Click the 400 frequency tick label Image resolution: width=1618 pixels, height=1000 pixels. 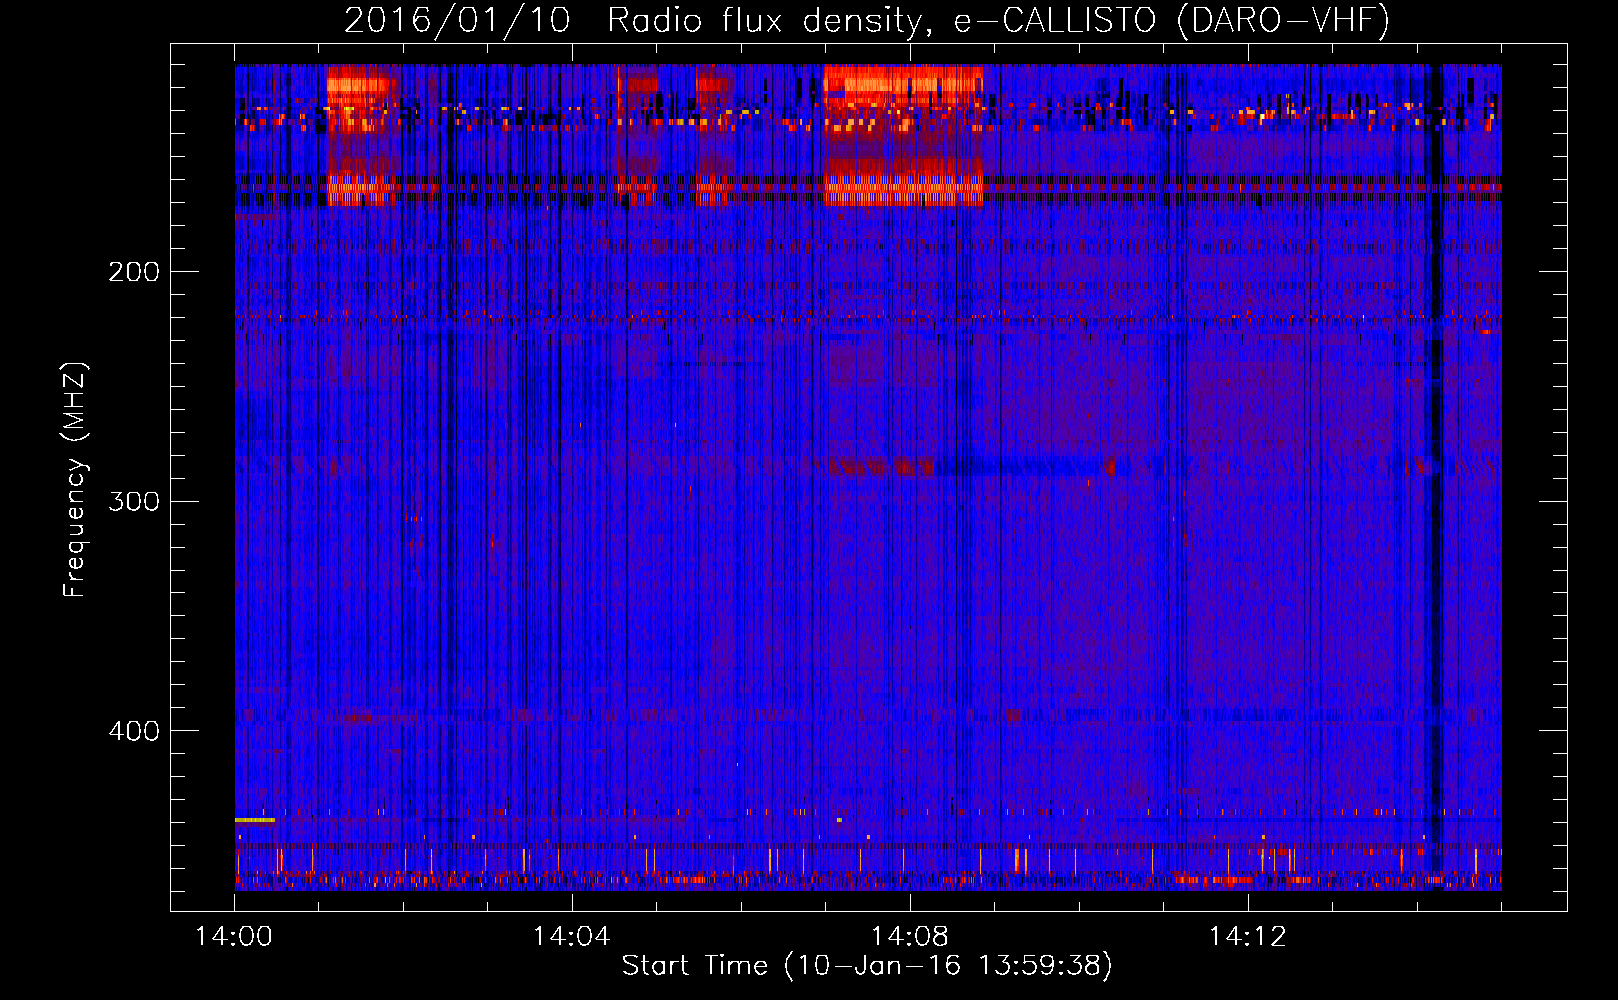click(x=134, y=731)
